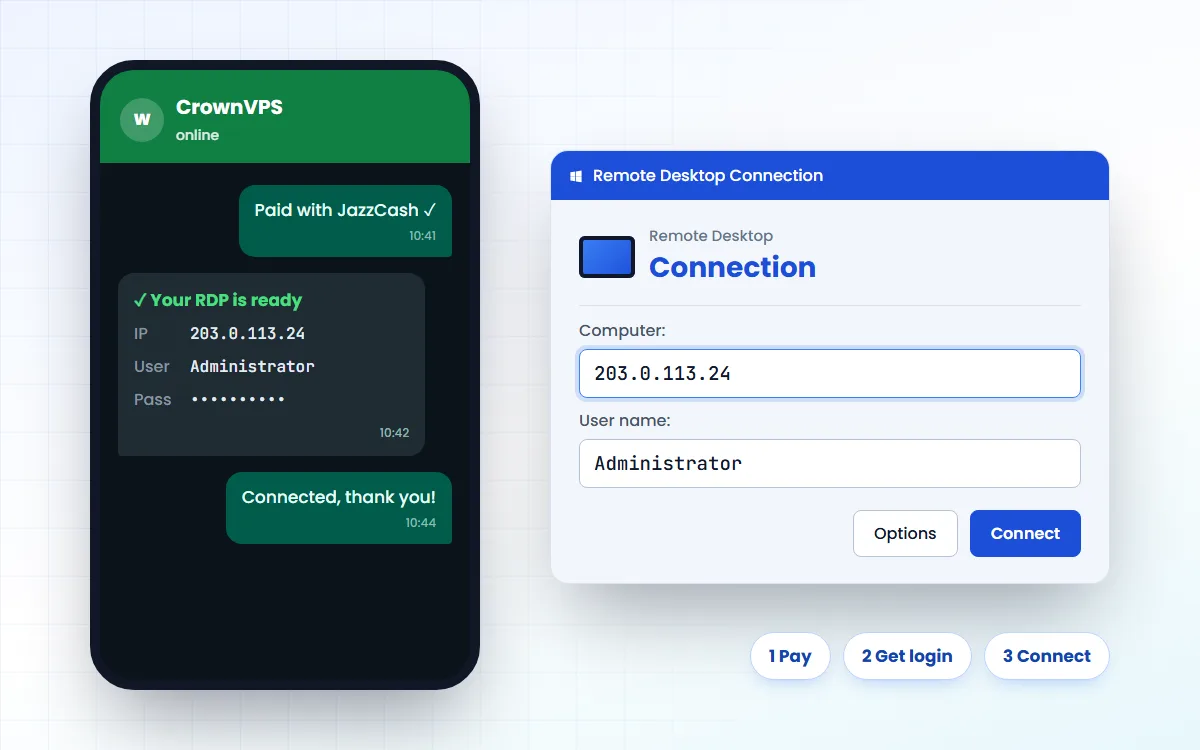Click the 'Remote Desktop Connection' title bar text

pyautogui.click(x=708, y=176)
